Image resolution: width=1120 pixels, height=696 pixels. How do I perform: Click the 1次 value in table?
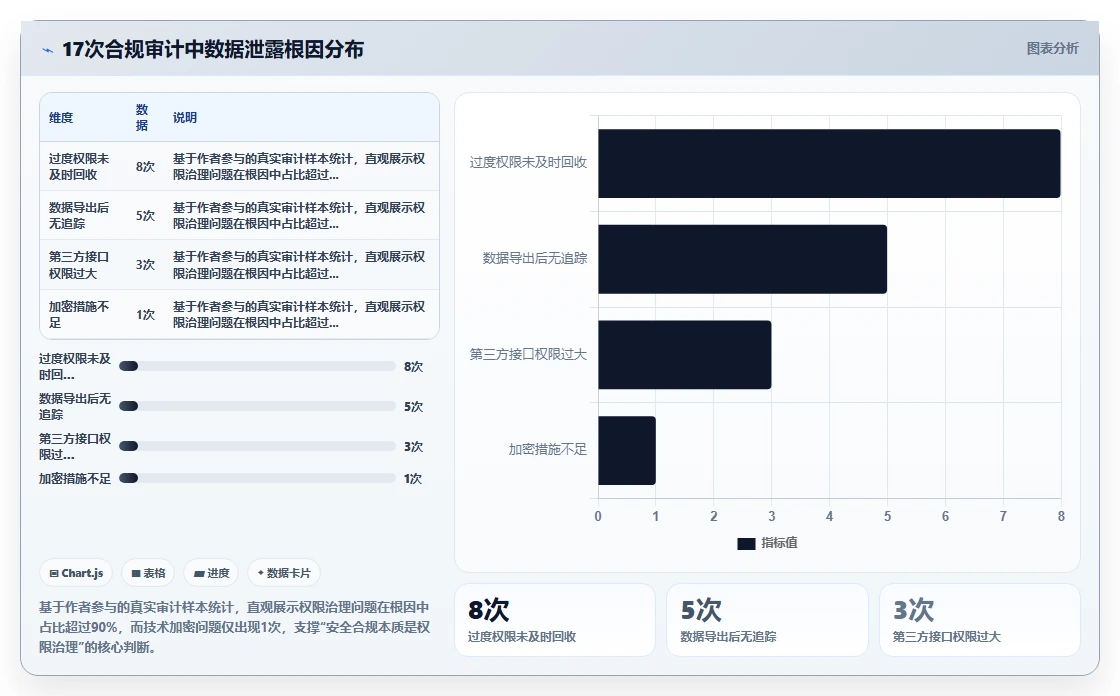pos(146,315)
